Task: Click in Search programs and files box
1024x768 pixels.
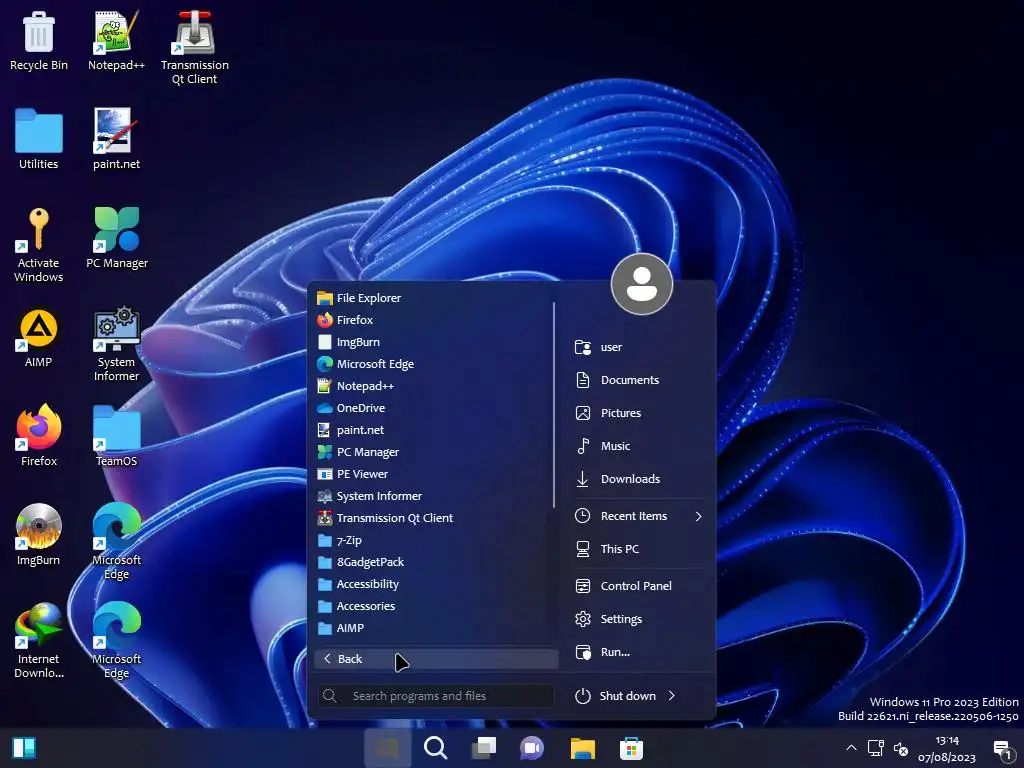Action: click(x=436, y=696)
